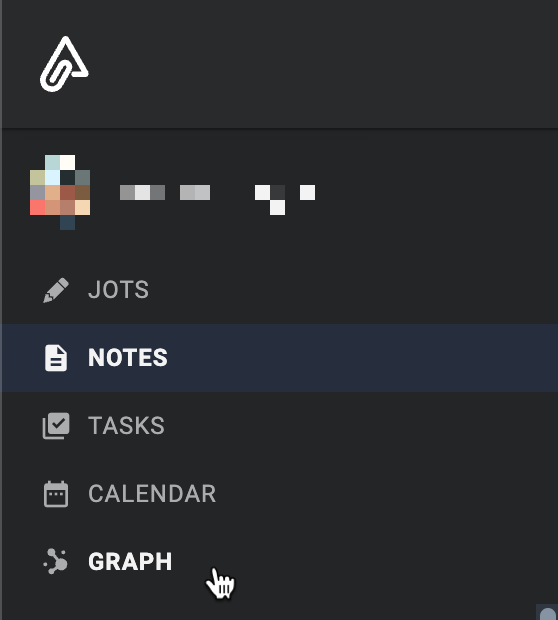Click the sidebar's left edge border
Image resolution: width=558 pixels, height=620 pixels.
click(1, 310)
